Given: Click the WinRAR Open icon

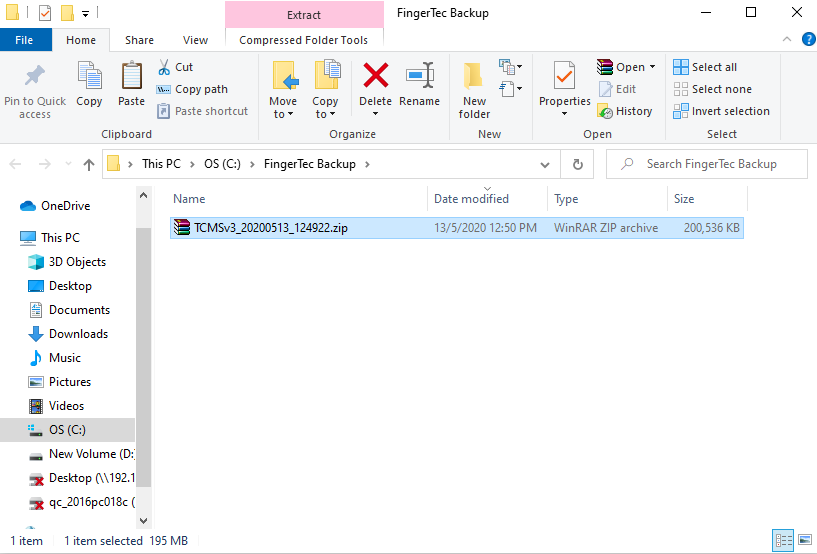Looking at the screenshot, I should 605,67.
